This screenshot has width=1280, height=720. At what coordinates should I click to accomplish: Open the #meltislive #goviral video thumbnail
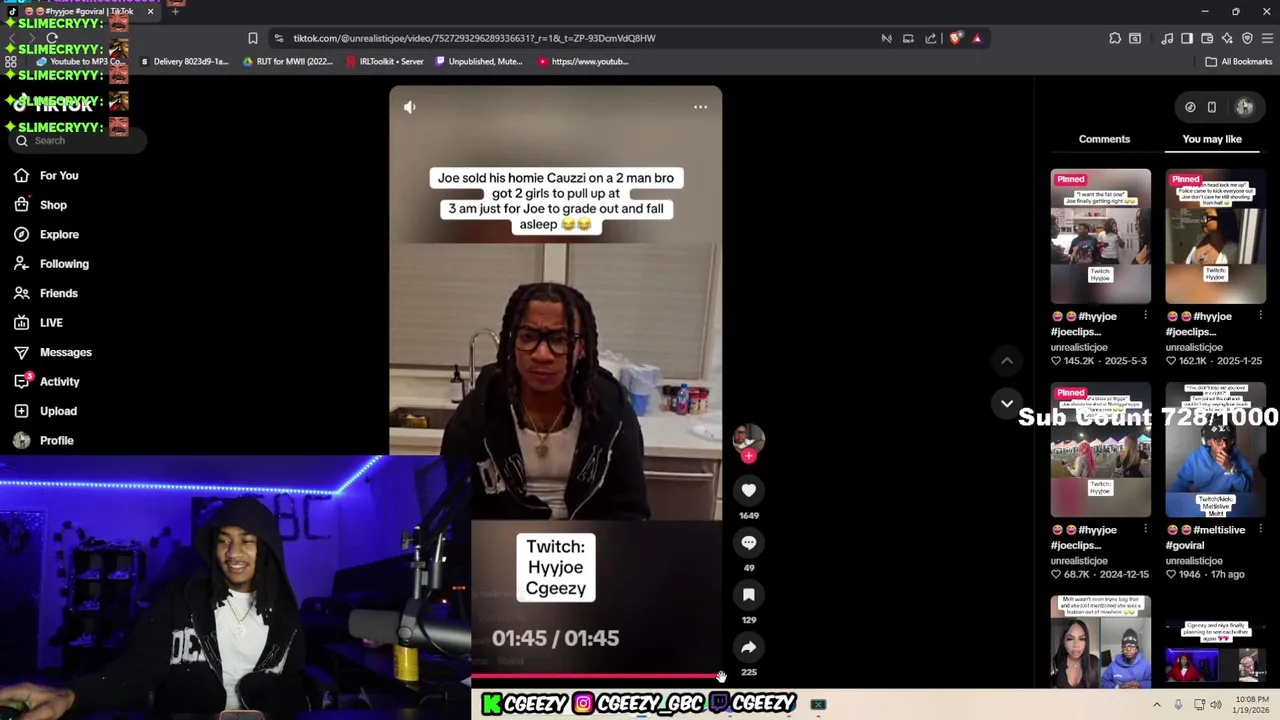tap(1215, 450)
